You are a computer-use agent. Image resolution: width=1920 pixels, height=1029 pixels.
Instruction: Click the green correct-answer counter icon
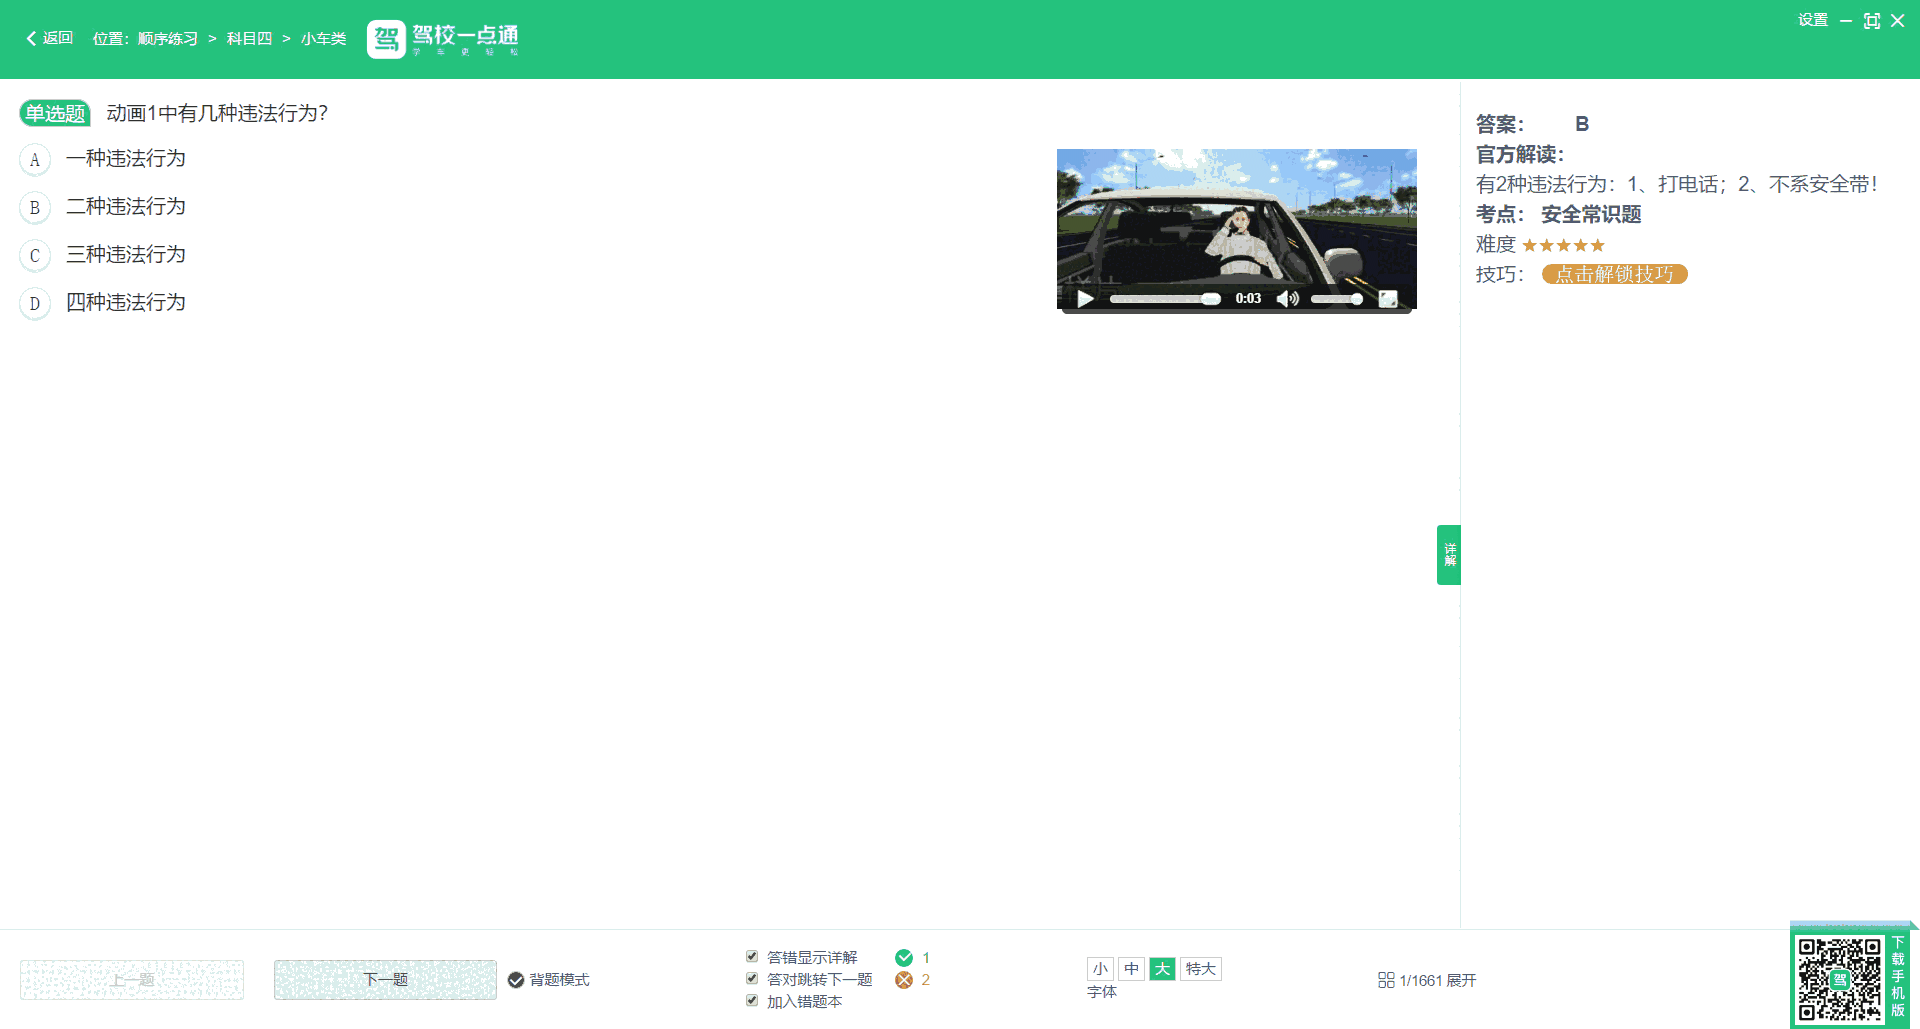[x=904, y=957]
